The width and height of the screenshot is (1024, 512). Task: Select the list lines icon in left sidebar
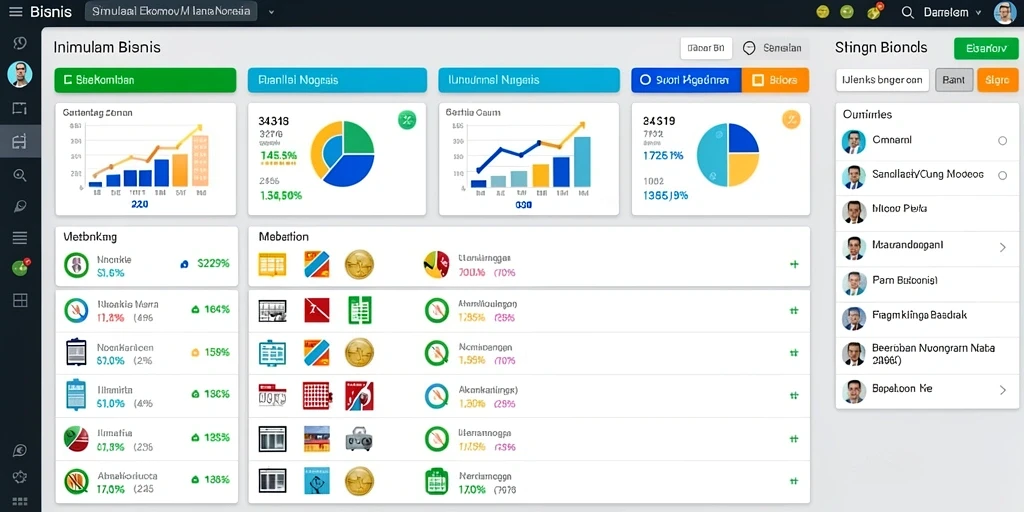click(x=20, y=238)
